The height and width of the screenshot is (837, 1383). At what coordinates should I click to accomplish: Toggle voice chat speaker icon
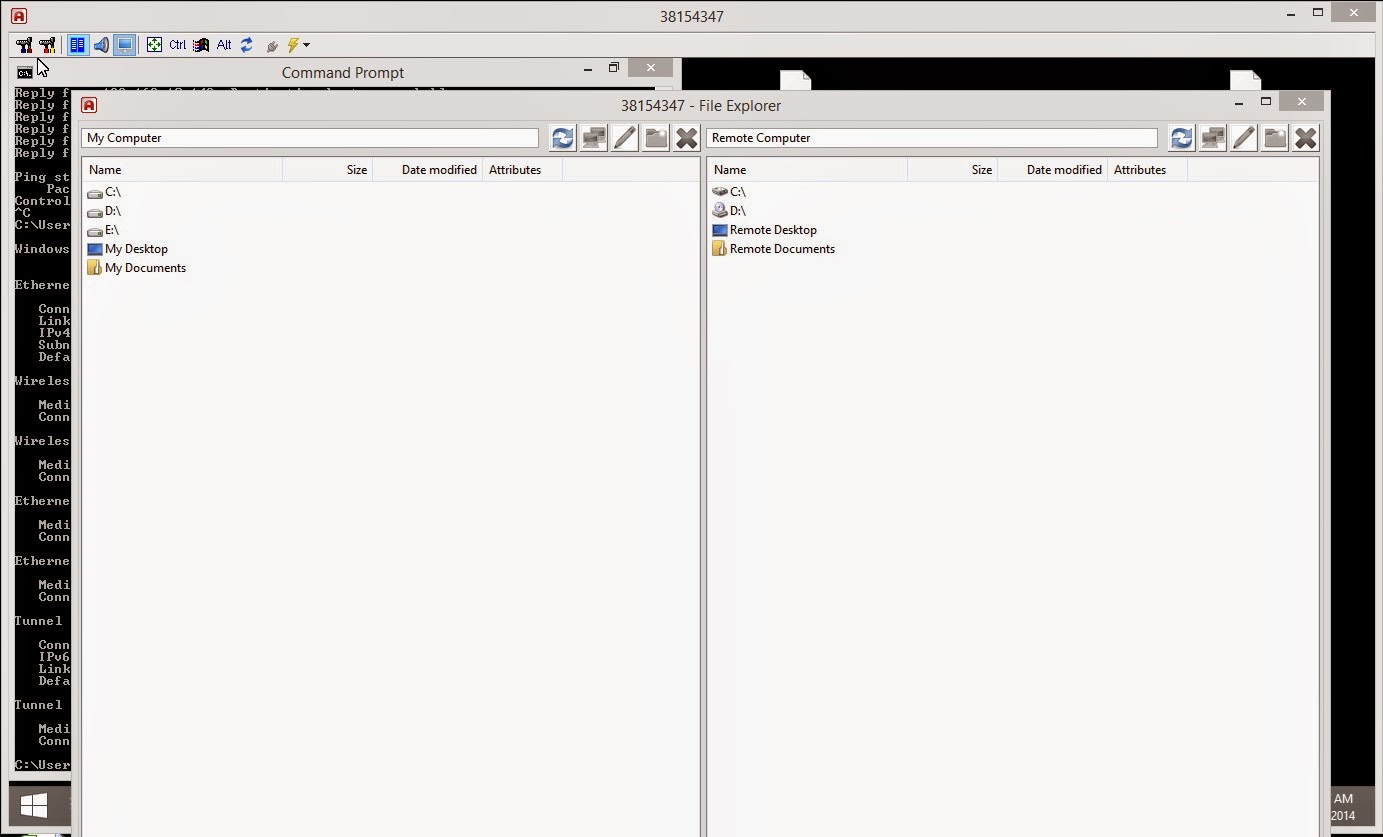[101, 45]
